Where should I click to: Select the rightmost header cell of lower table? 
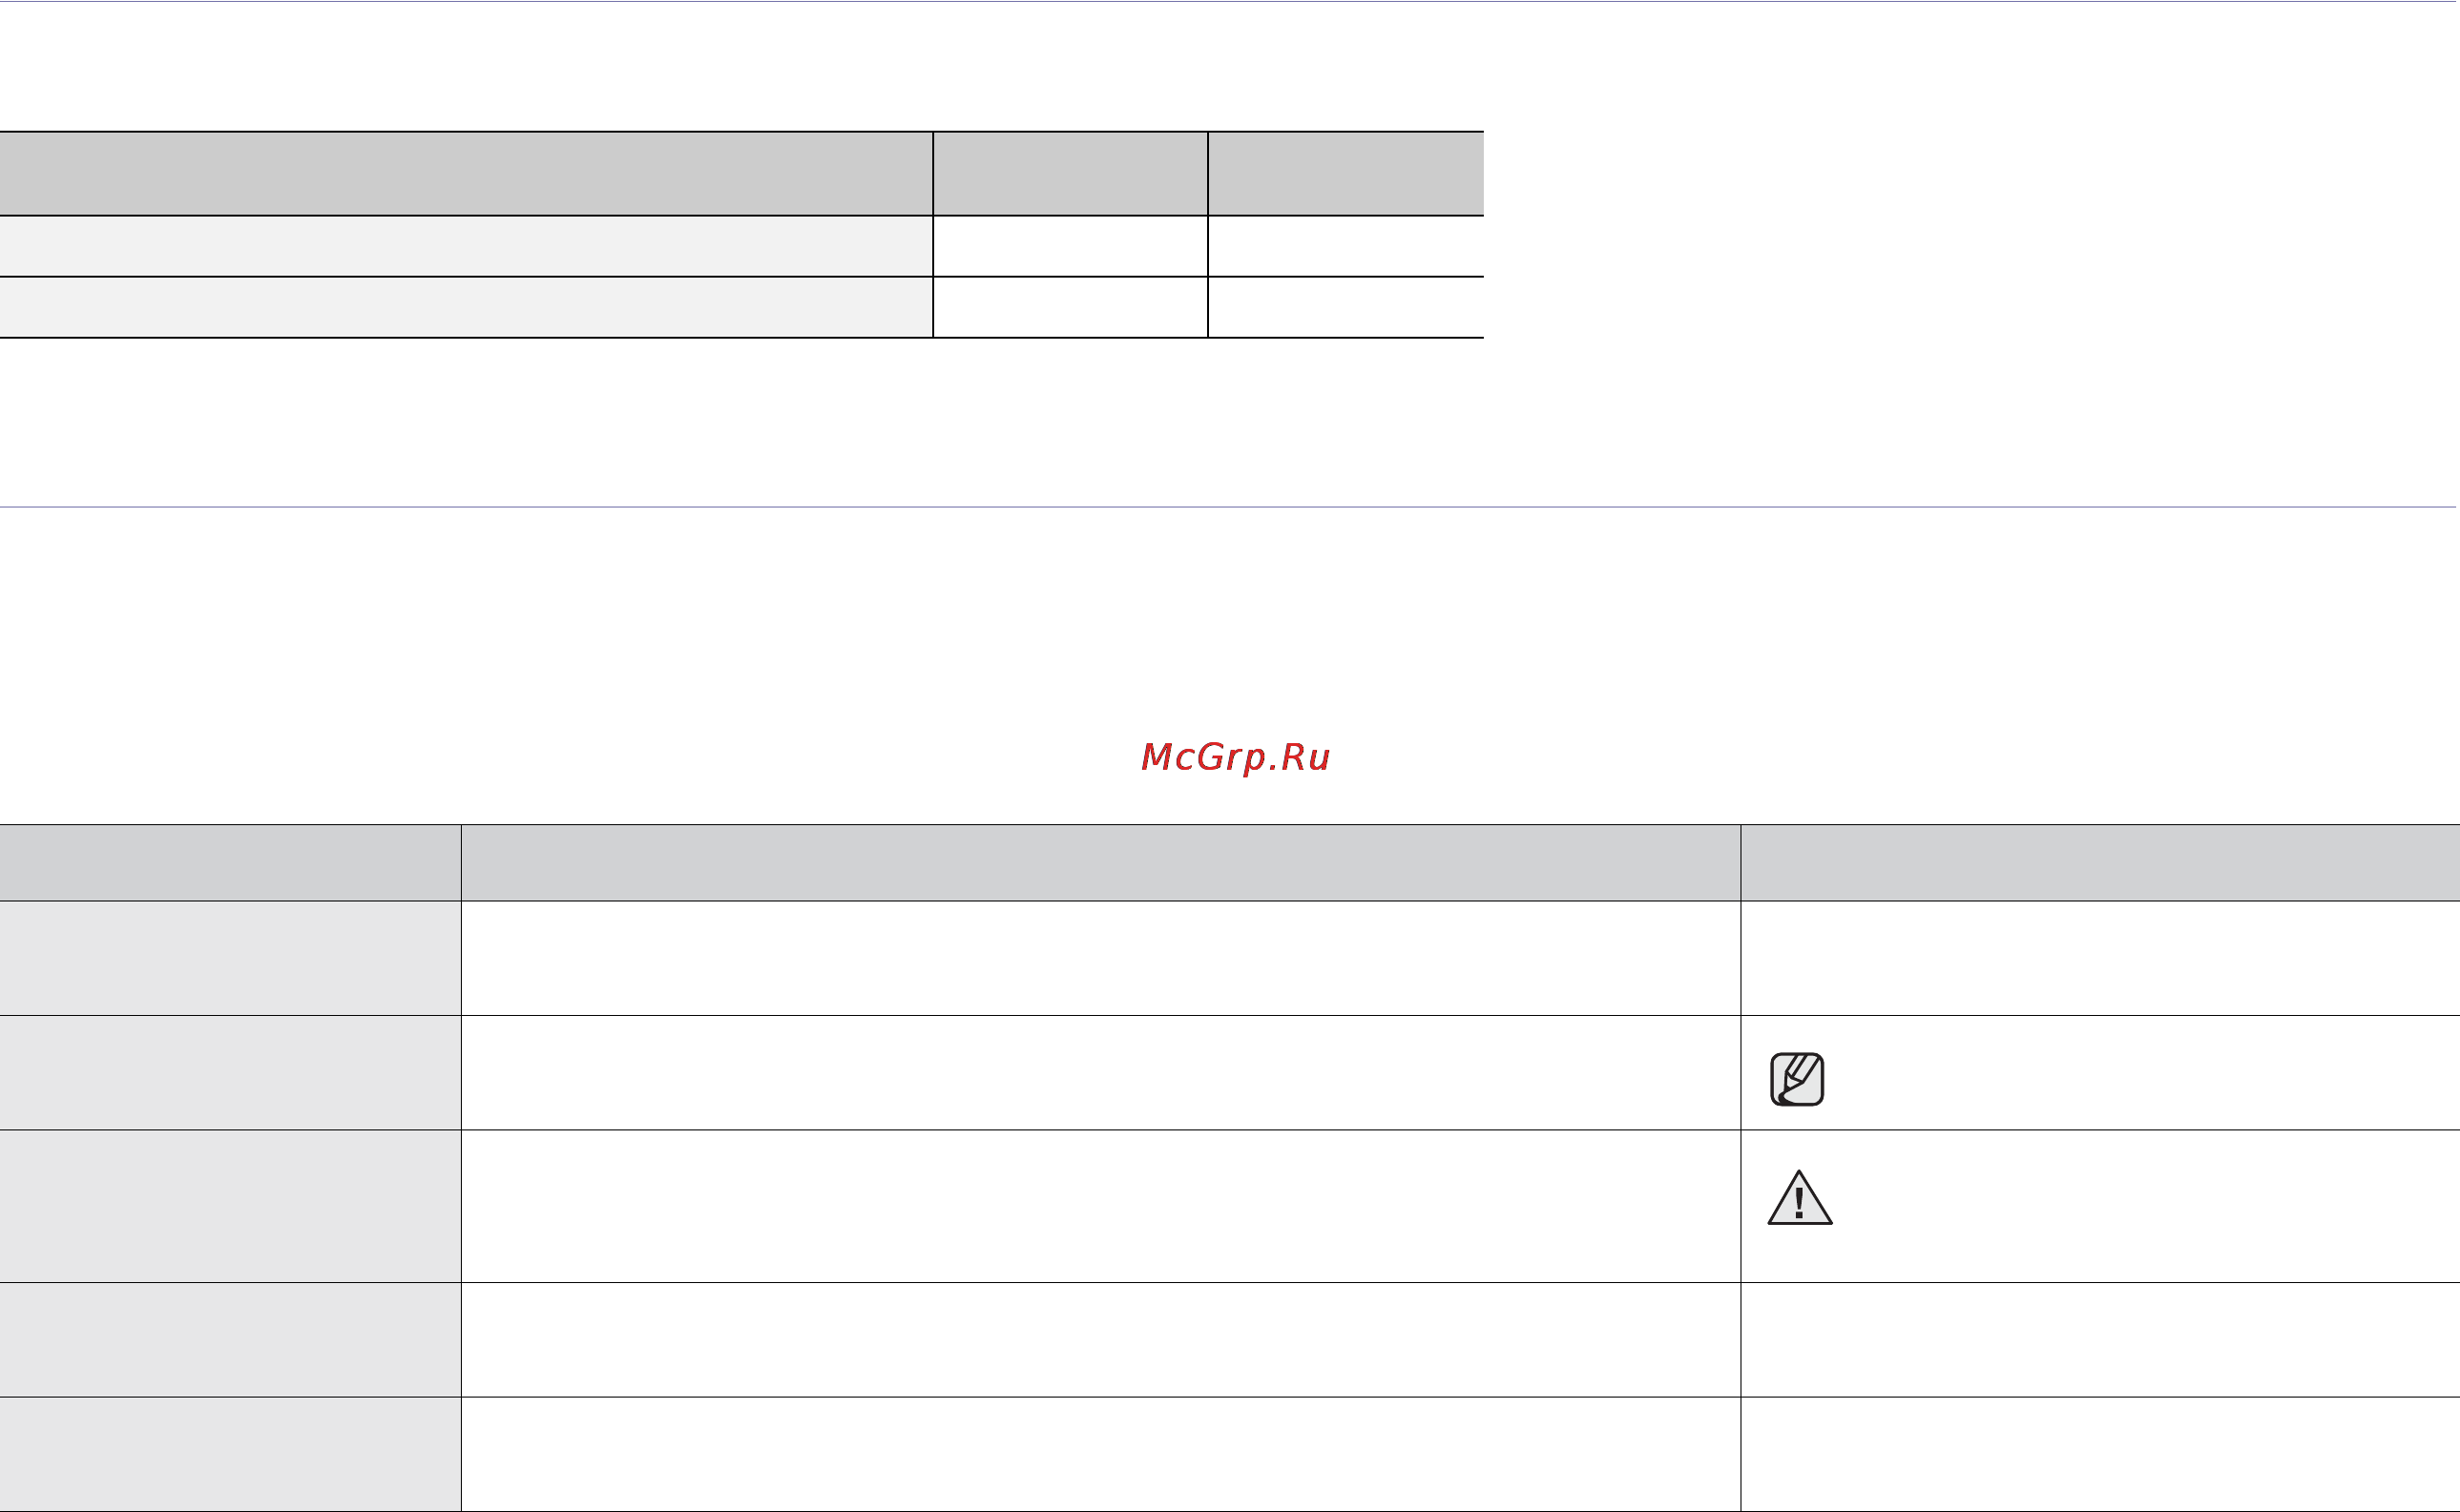tap(2100, 862)
